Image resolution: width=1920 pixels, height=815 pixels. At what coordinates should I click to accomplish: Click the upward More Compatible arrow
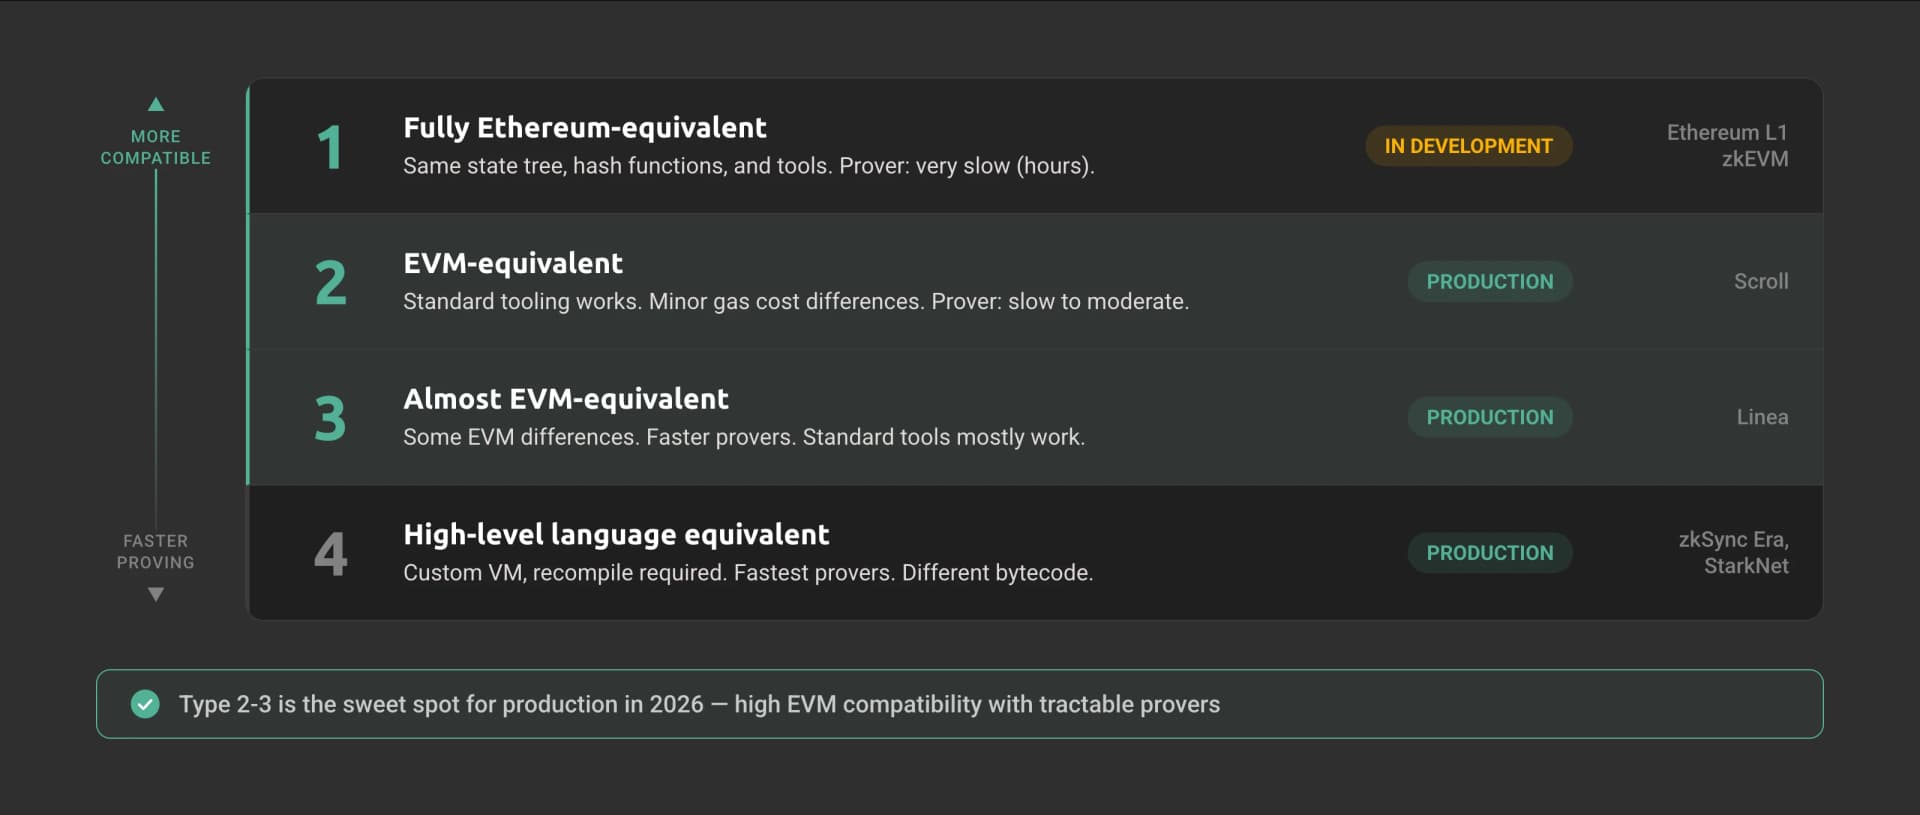[156, 104]
